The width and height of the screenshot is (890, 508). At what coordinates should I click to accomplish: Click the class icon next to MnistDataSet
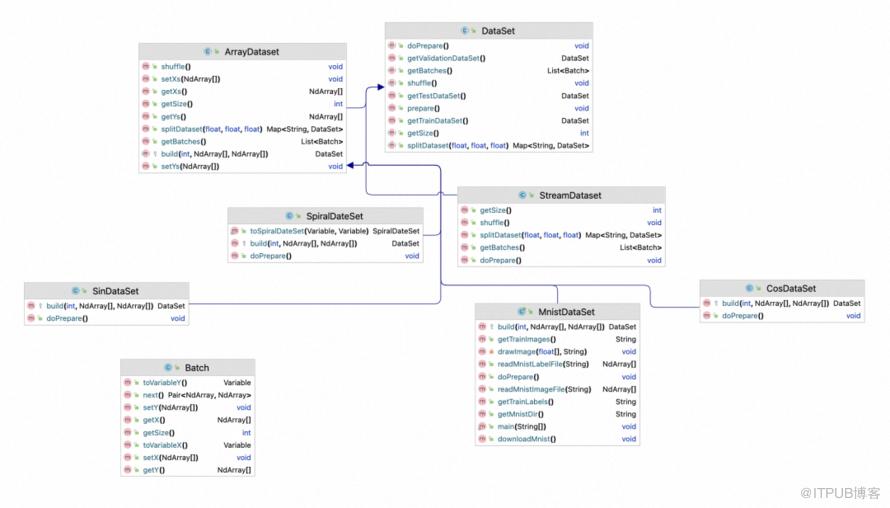point(522,312)
